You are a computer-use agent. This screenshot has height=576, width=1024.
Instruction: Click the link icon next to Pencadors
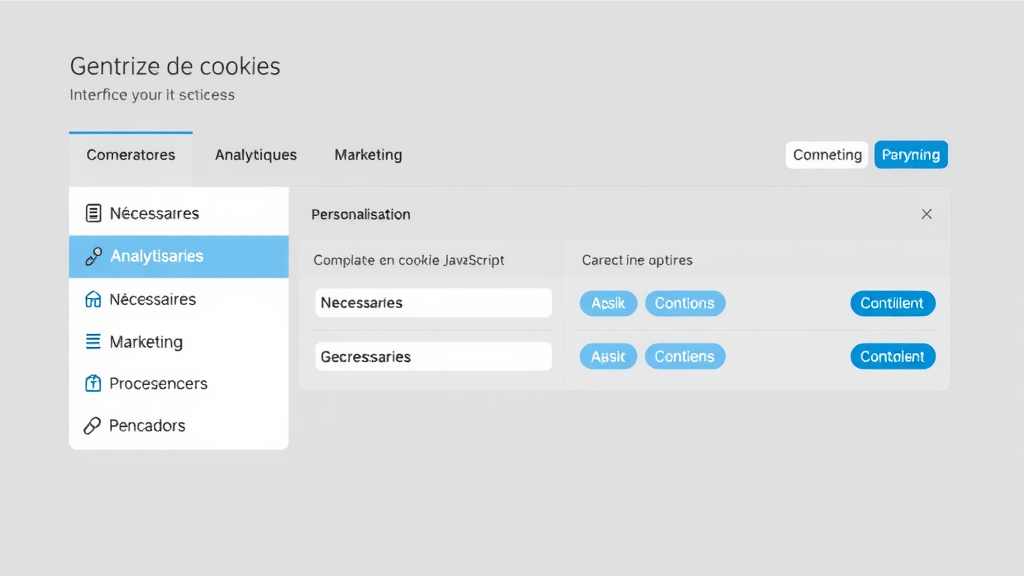tap(94, 425)
